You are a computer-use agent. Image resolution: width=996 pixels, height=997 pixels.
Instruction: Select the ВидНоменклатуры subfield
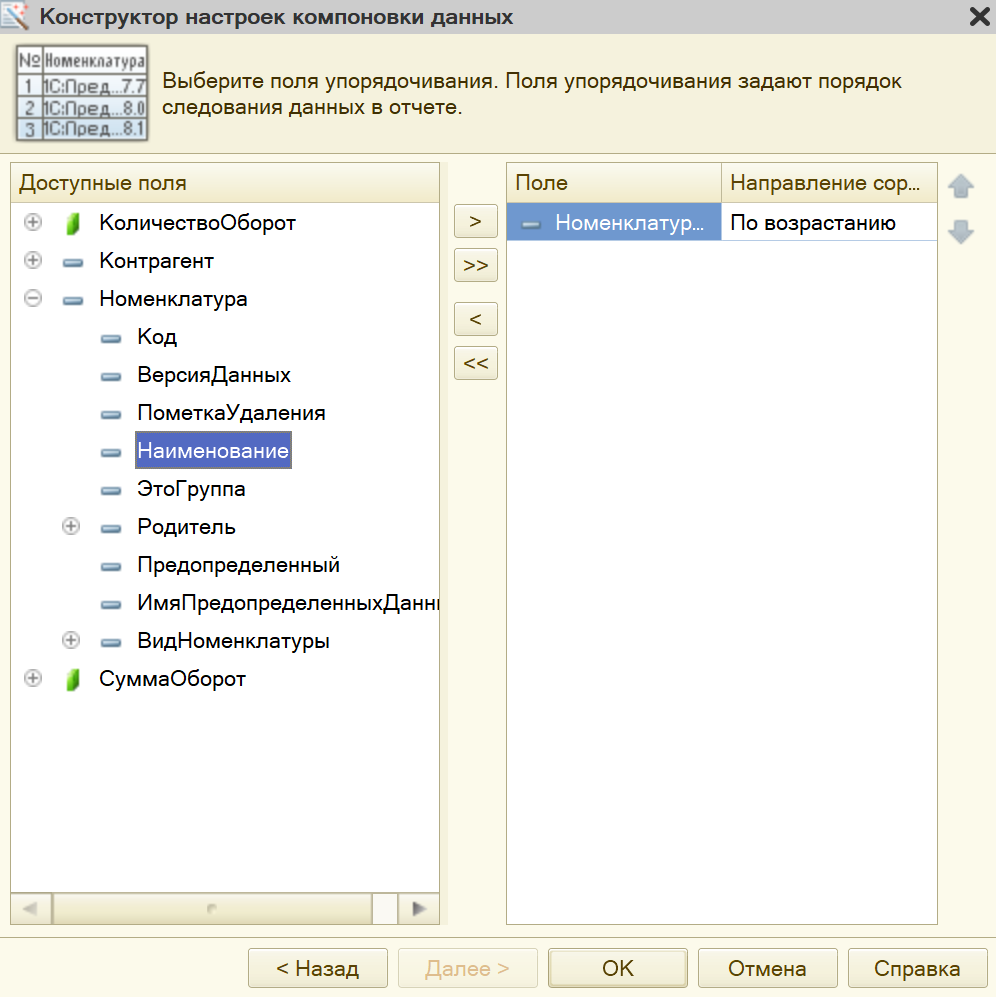[x=233, y=640]
